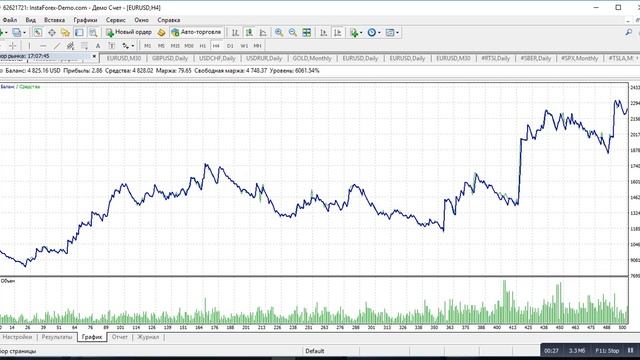Viewport: 640px width, 360px height.
Task: Toggle the W1 timeframe button
Action: point(244,46)
